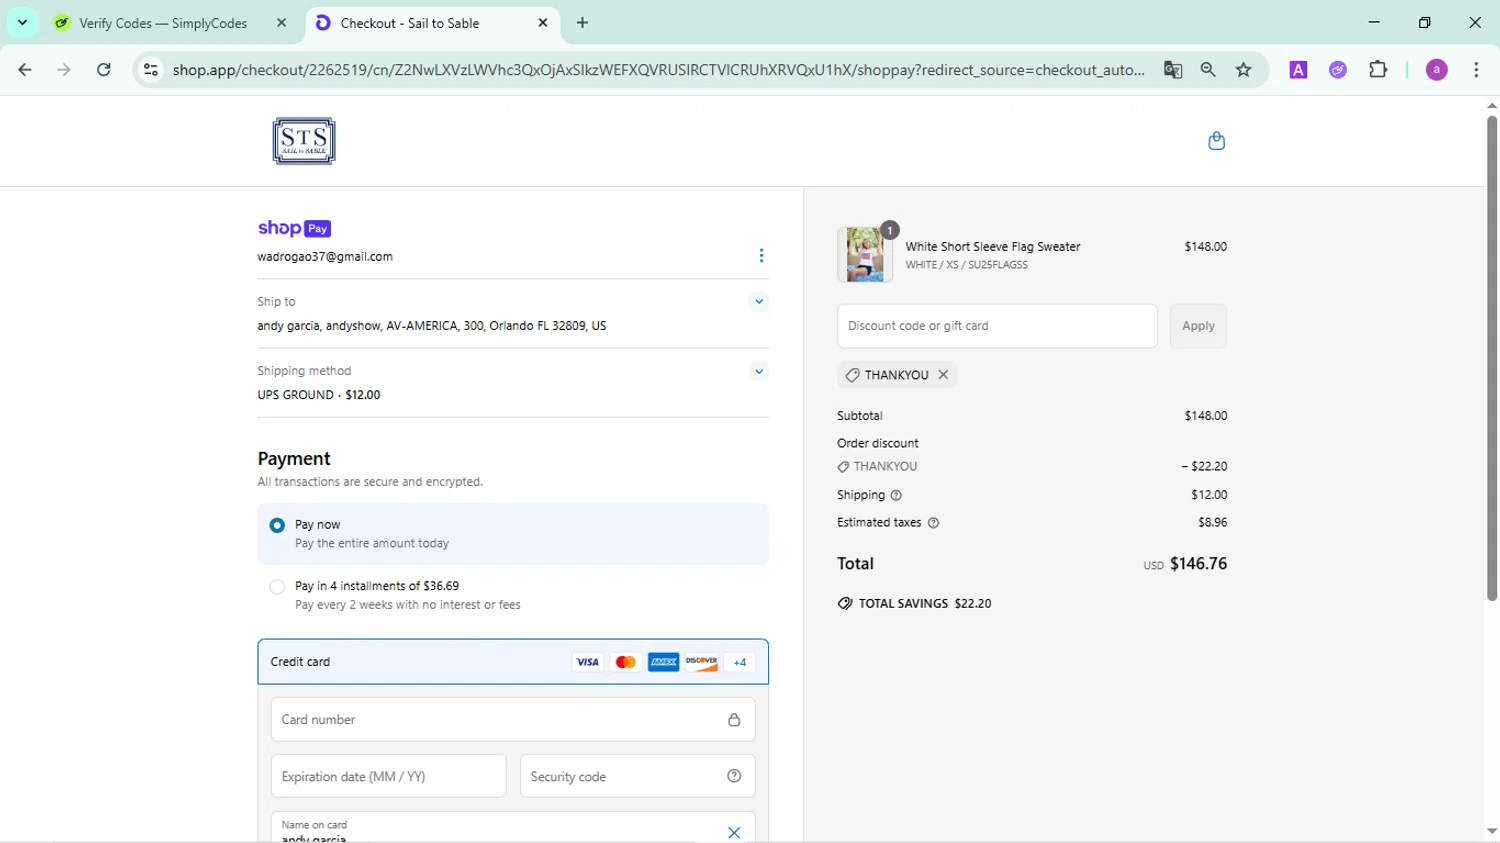Image resolution: width=1500 pixels, height=843 pixels.
Task: Expand the Ship to address dropdown
Action: pos(759,301)
